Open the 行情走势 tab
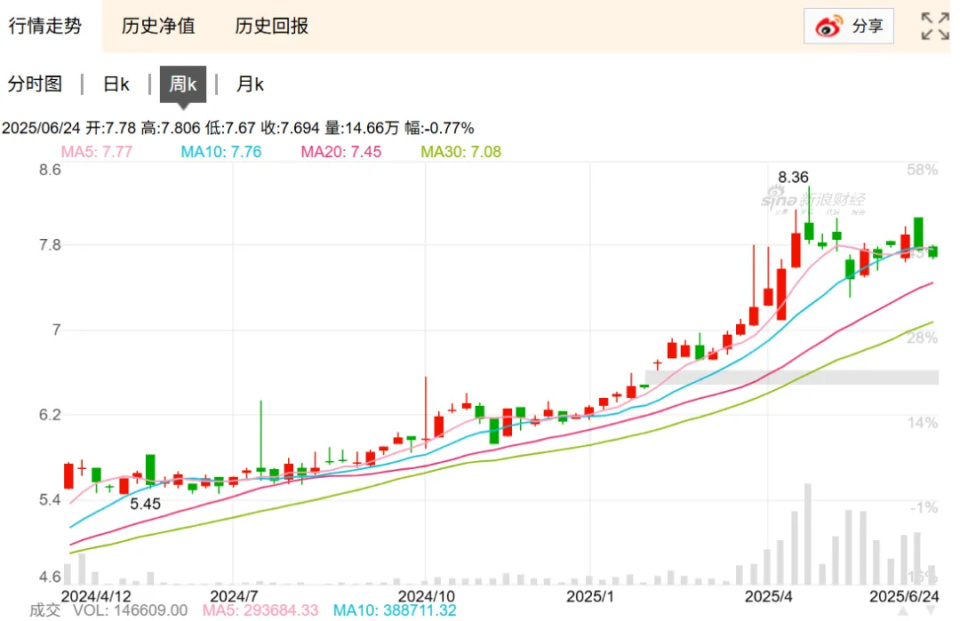 [45, 26]
